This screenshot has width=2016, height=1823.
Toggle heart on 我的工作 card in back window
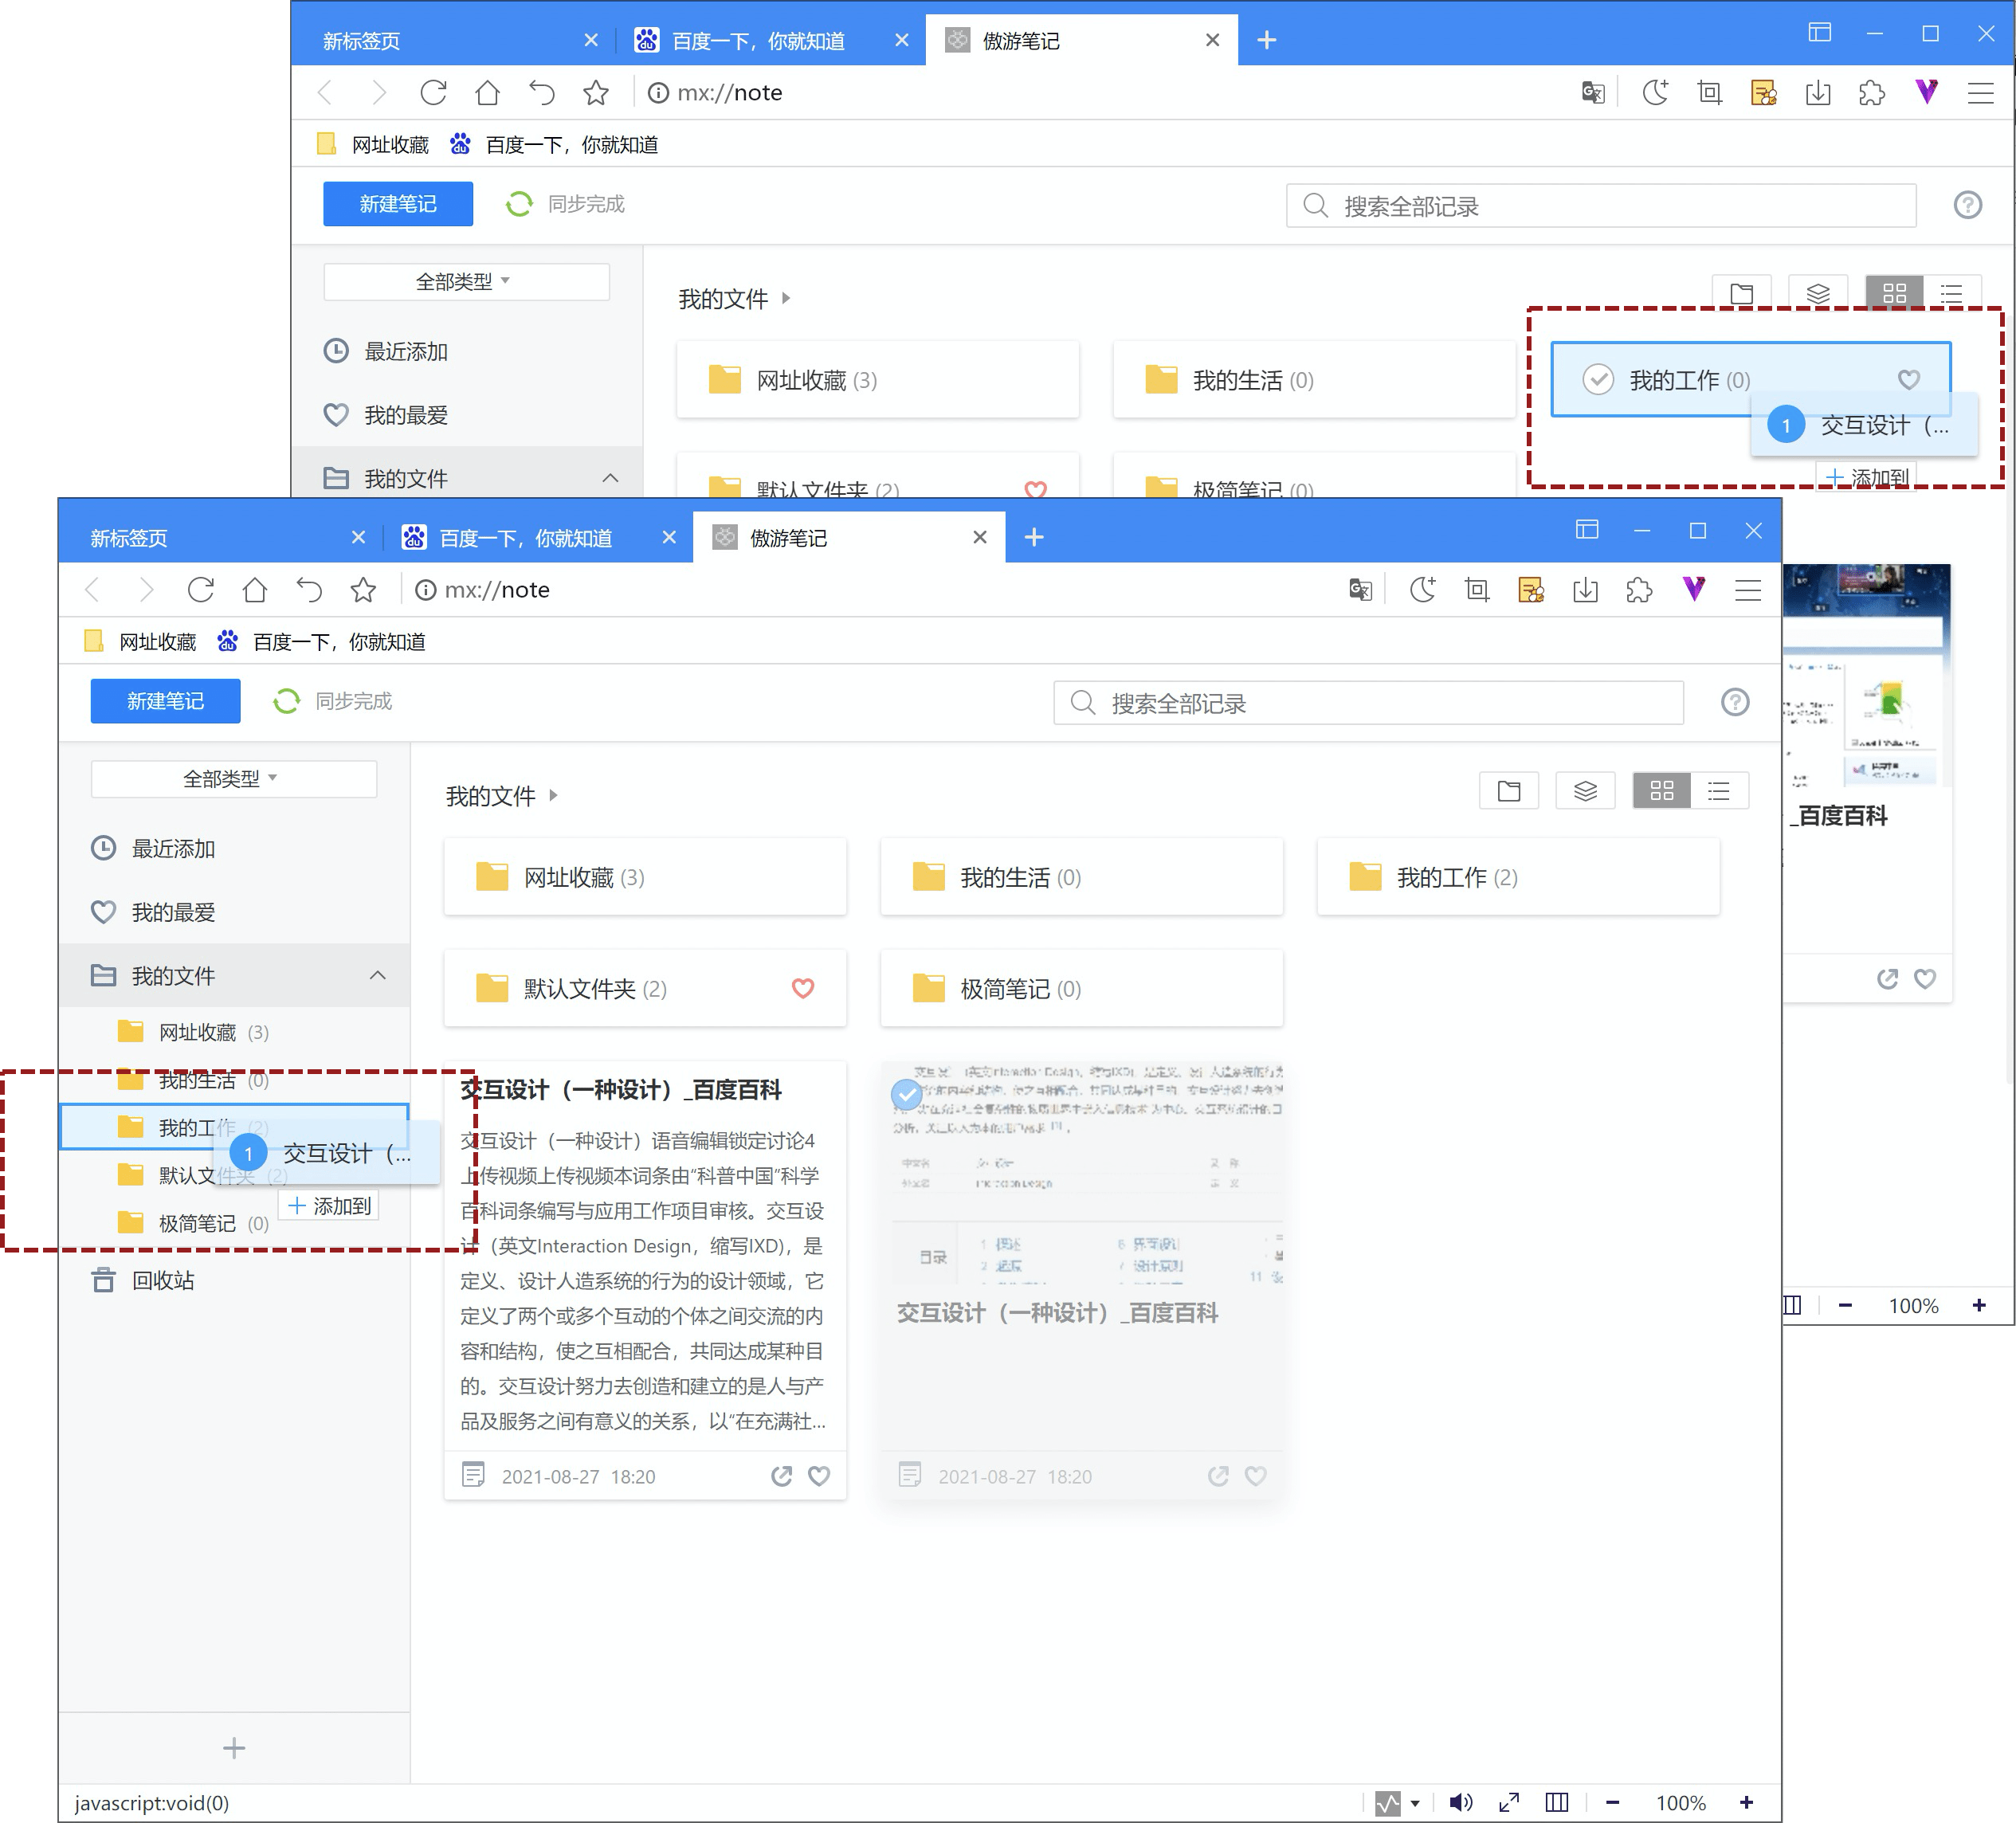(1908, 379)
